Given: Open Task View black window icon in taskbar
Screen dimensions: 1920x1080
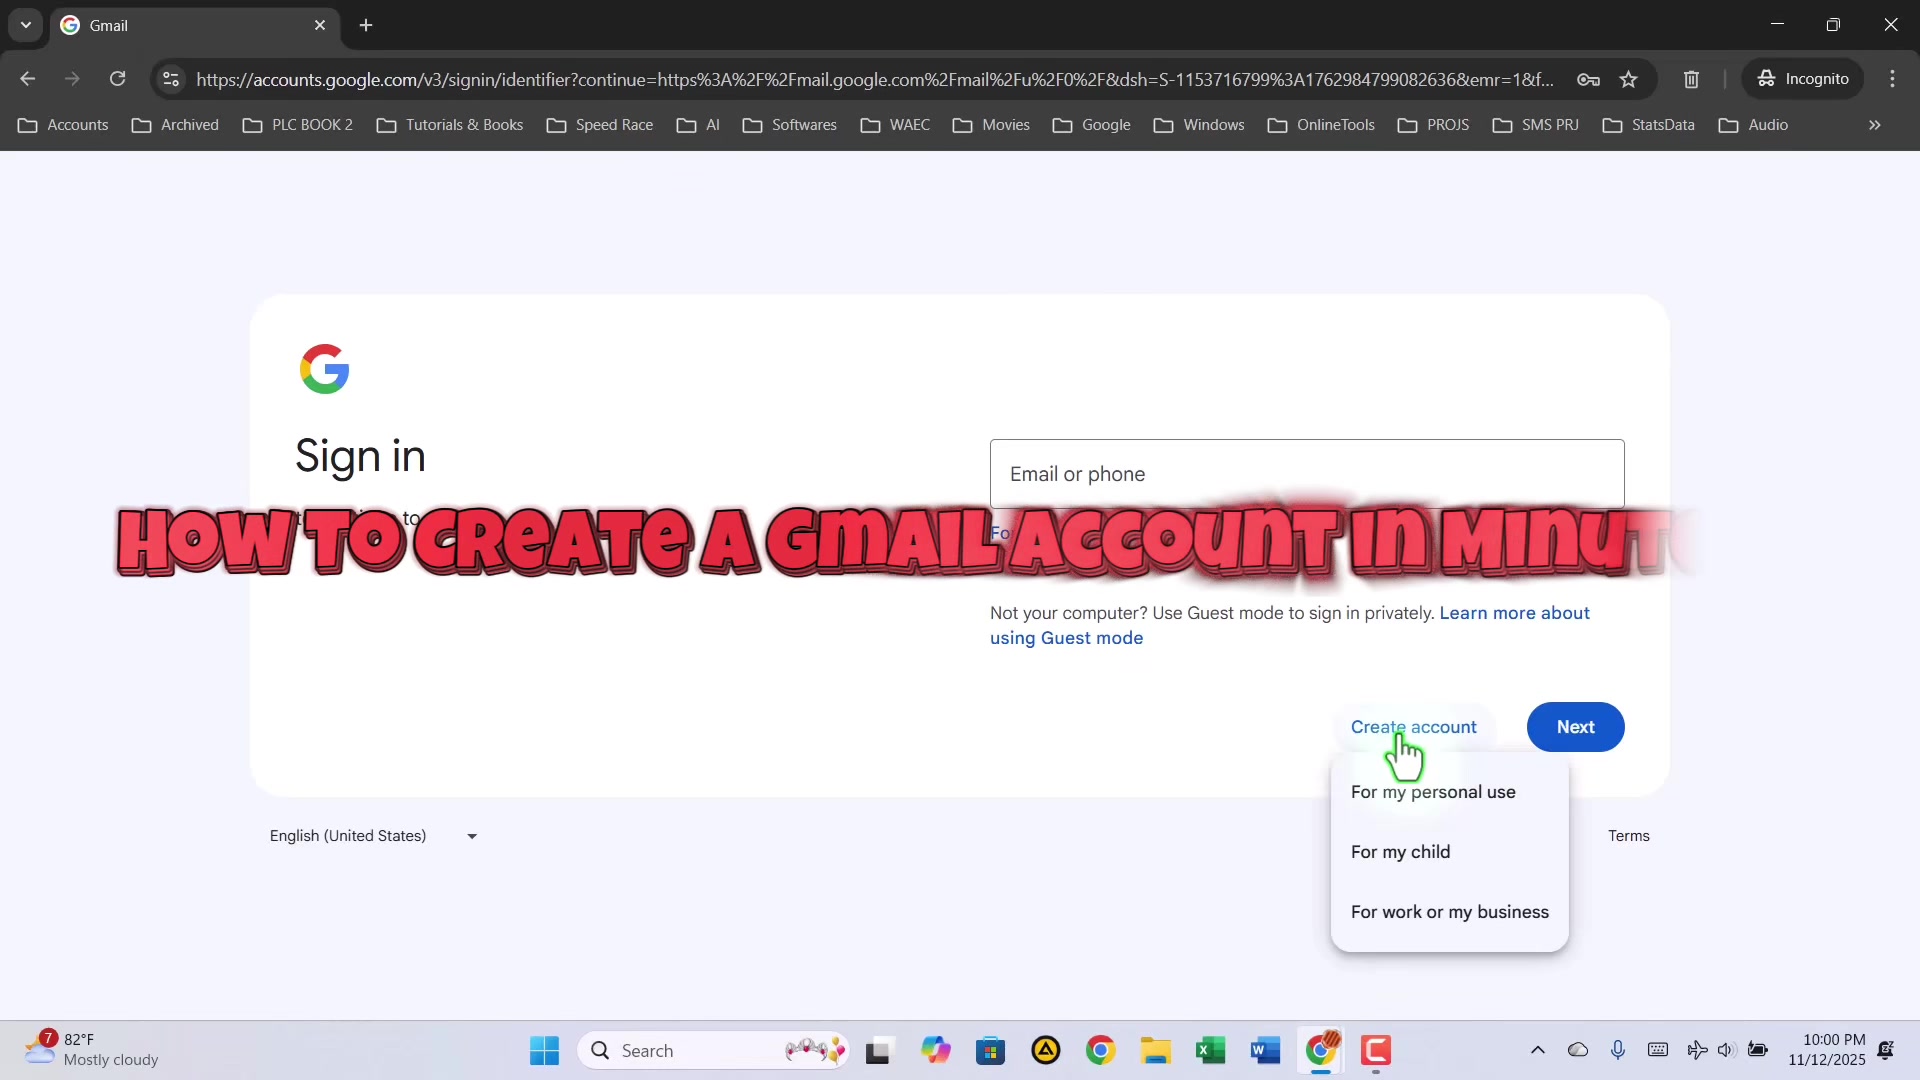Looking at the screenshot, I should 878,1051.
